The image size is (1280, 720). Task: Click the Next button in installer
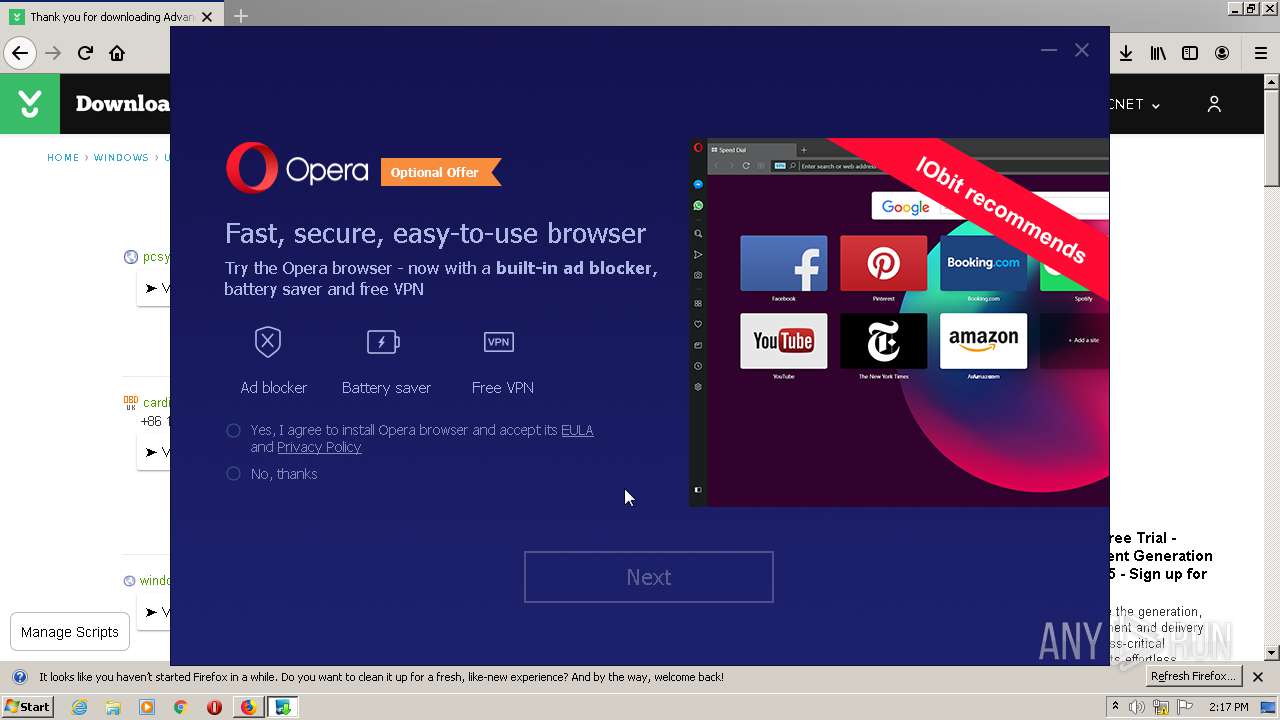(x=649, y=577)
